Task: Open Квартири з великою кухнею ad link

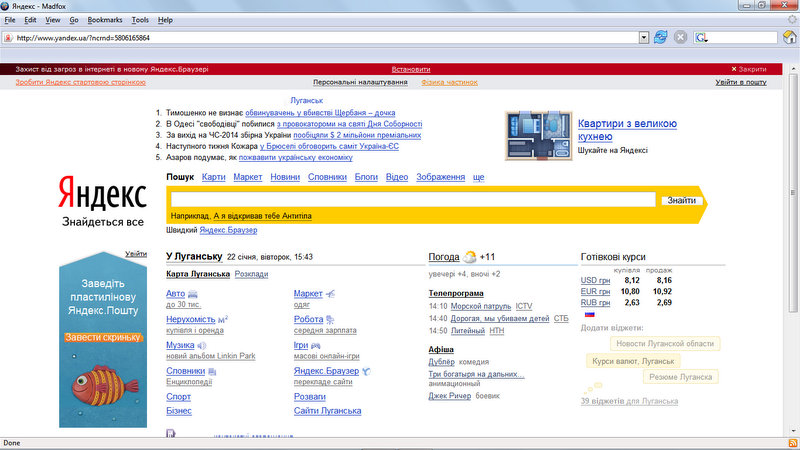Action: click(627, 130)
